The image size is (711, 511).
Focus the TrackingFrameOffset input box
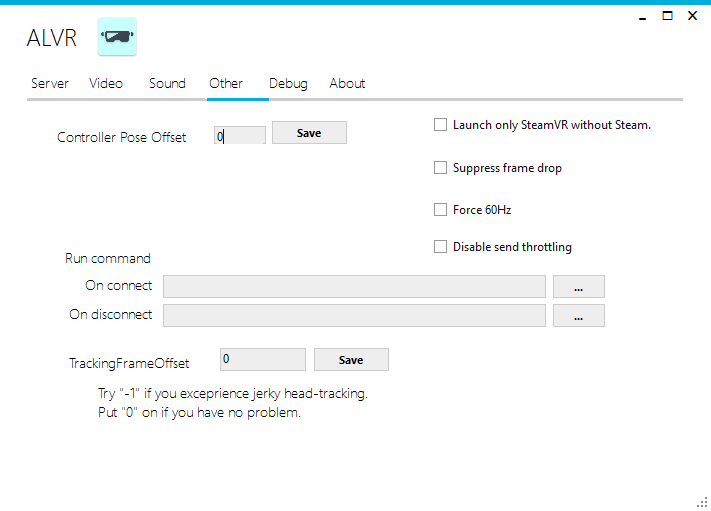263,360
